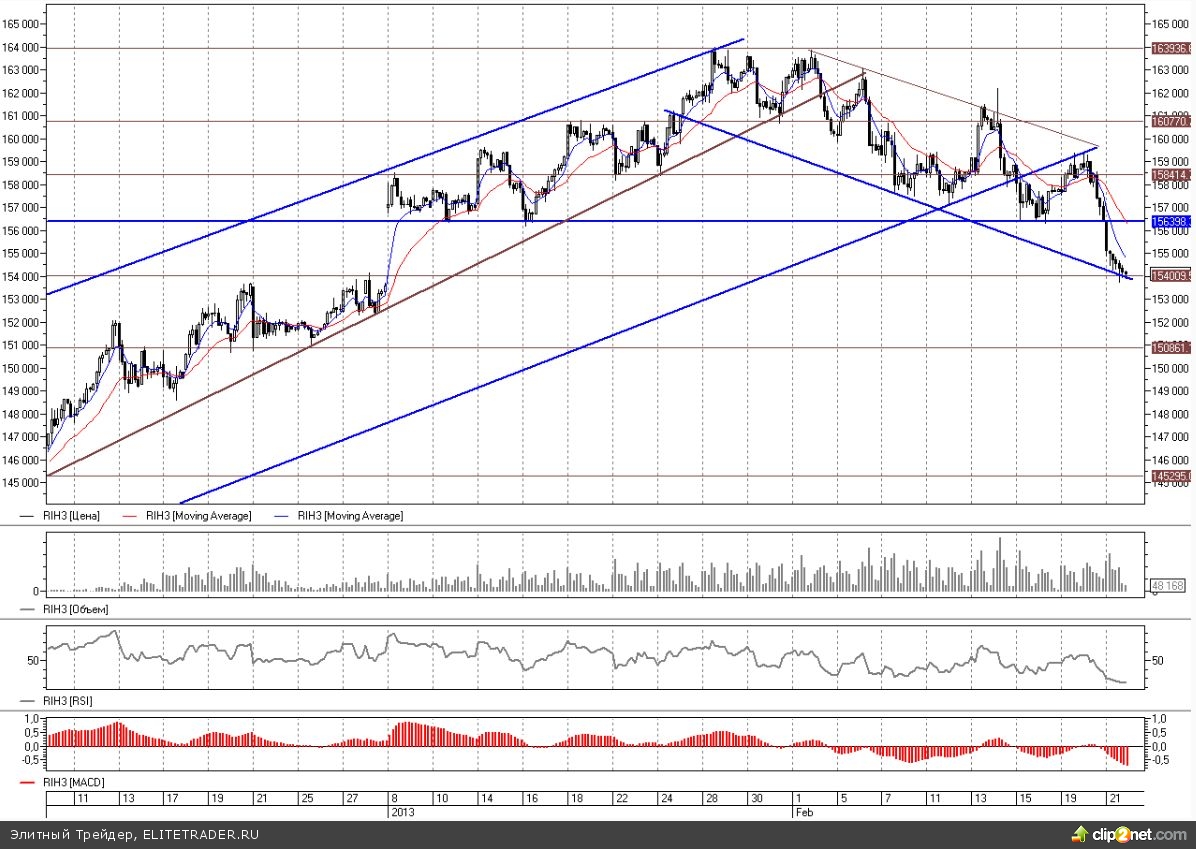Click the 48 168 volume value label

[1168, 586]
